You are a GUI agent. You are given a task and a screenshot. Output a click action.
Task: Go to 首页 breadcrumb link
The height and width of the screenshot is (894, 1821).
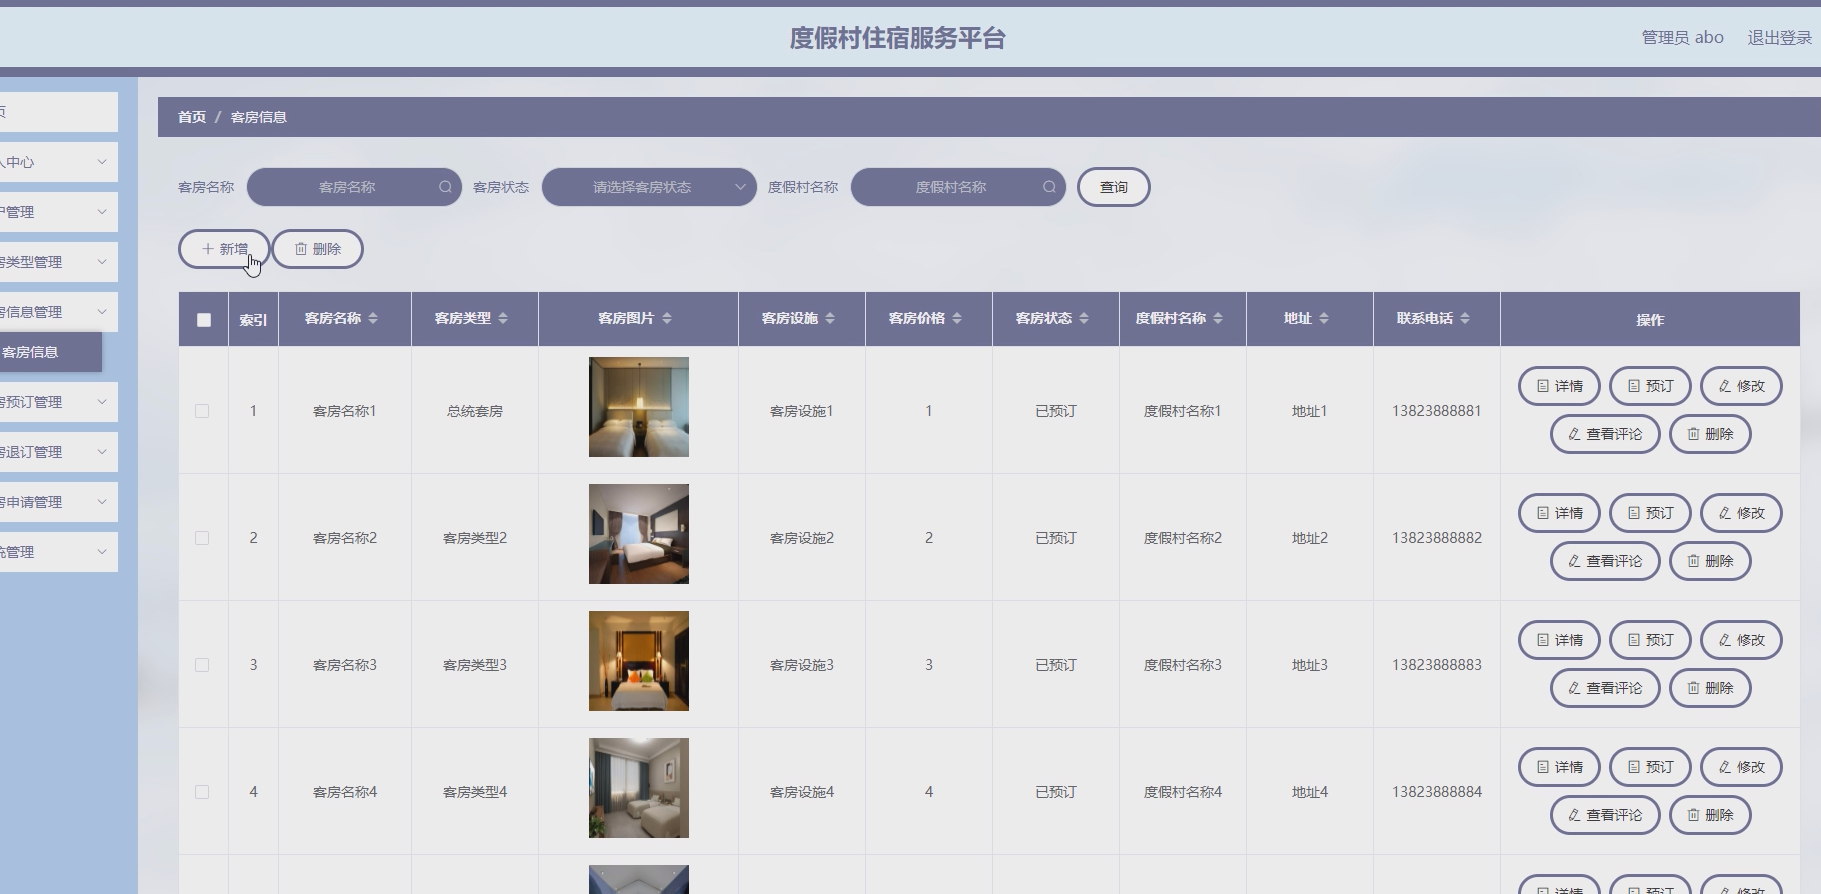pyautogui.click(x=192, y=117)
